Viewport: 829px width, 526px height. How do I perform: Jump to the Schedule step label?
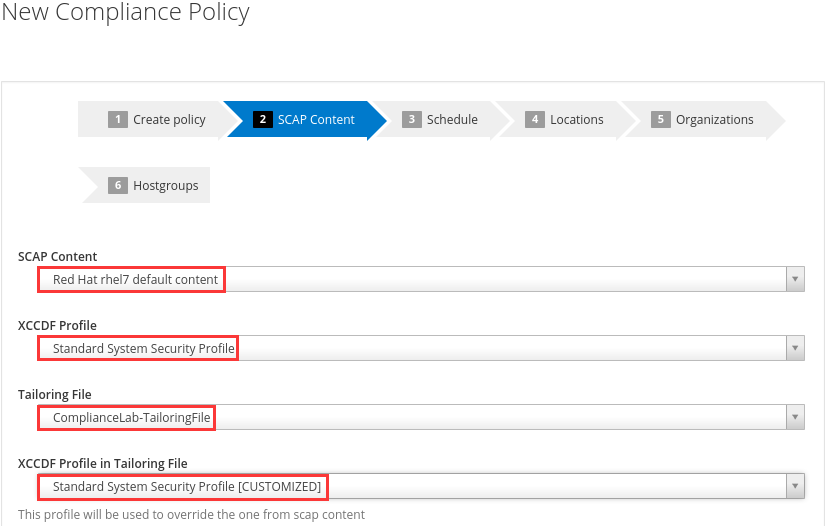[x=452, y=120]
